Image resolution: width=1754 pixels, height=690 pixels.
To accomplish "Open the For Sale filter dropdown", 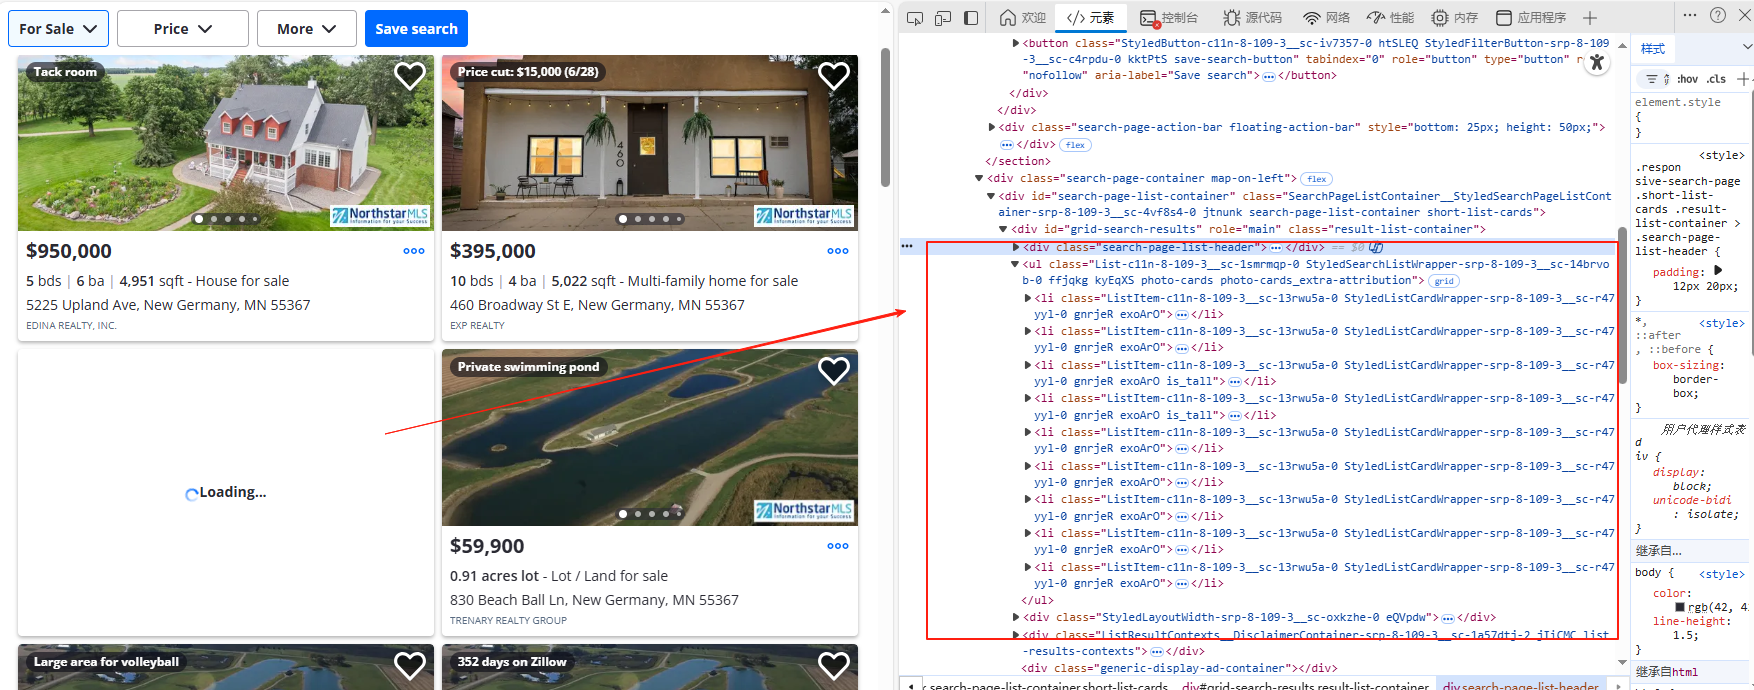I will click(x=58, y=29).
